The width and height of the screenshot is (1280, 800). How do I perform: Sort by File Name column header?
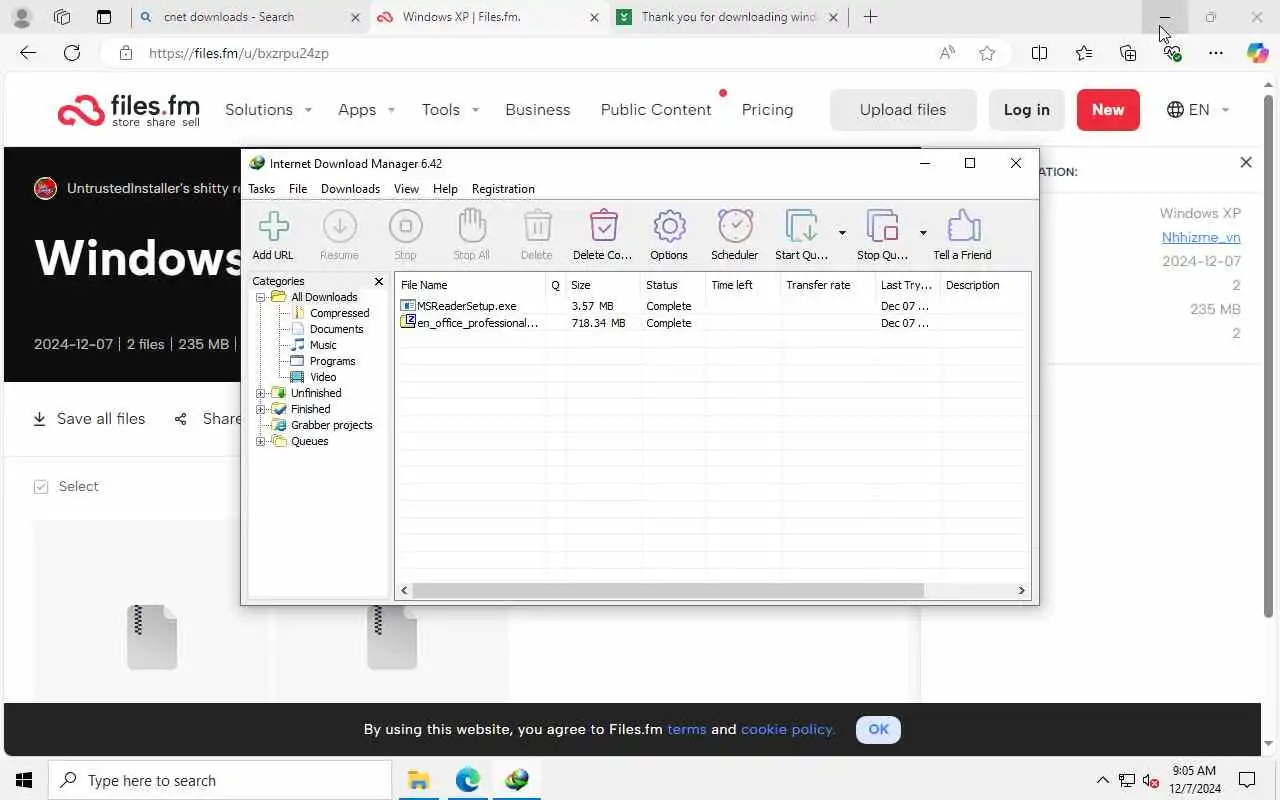tap(470, 285)
